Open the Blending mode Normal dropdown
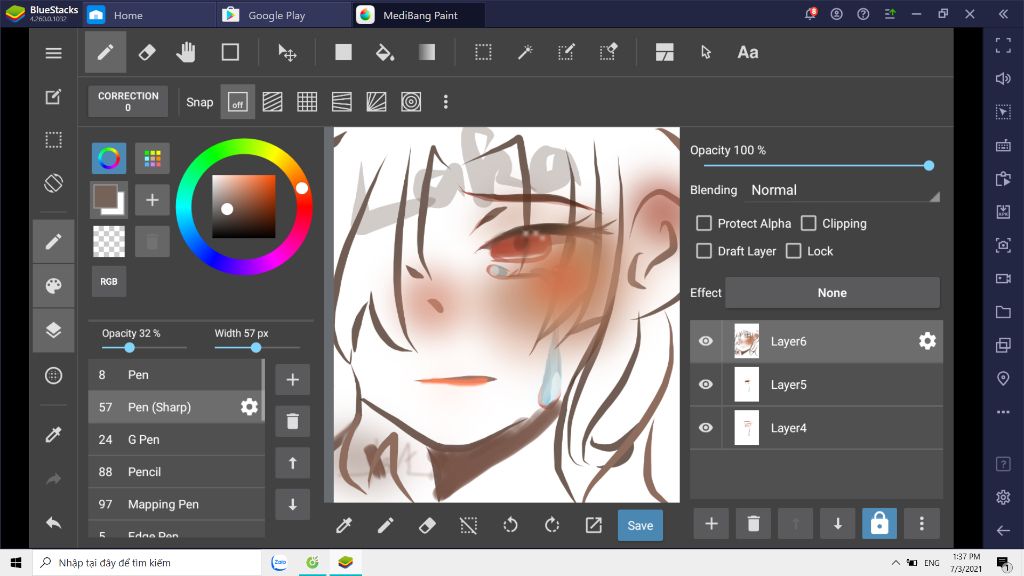1024x576 pixels. [x=844, y=190]
